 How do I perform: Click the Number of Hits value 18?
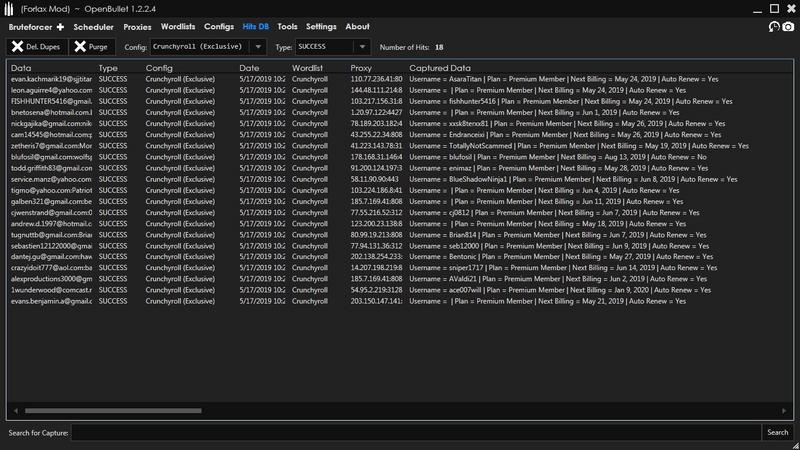pos(439,47)
